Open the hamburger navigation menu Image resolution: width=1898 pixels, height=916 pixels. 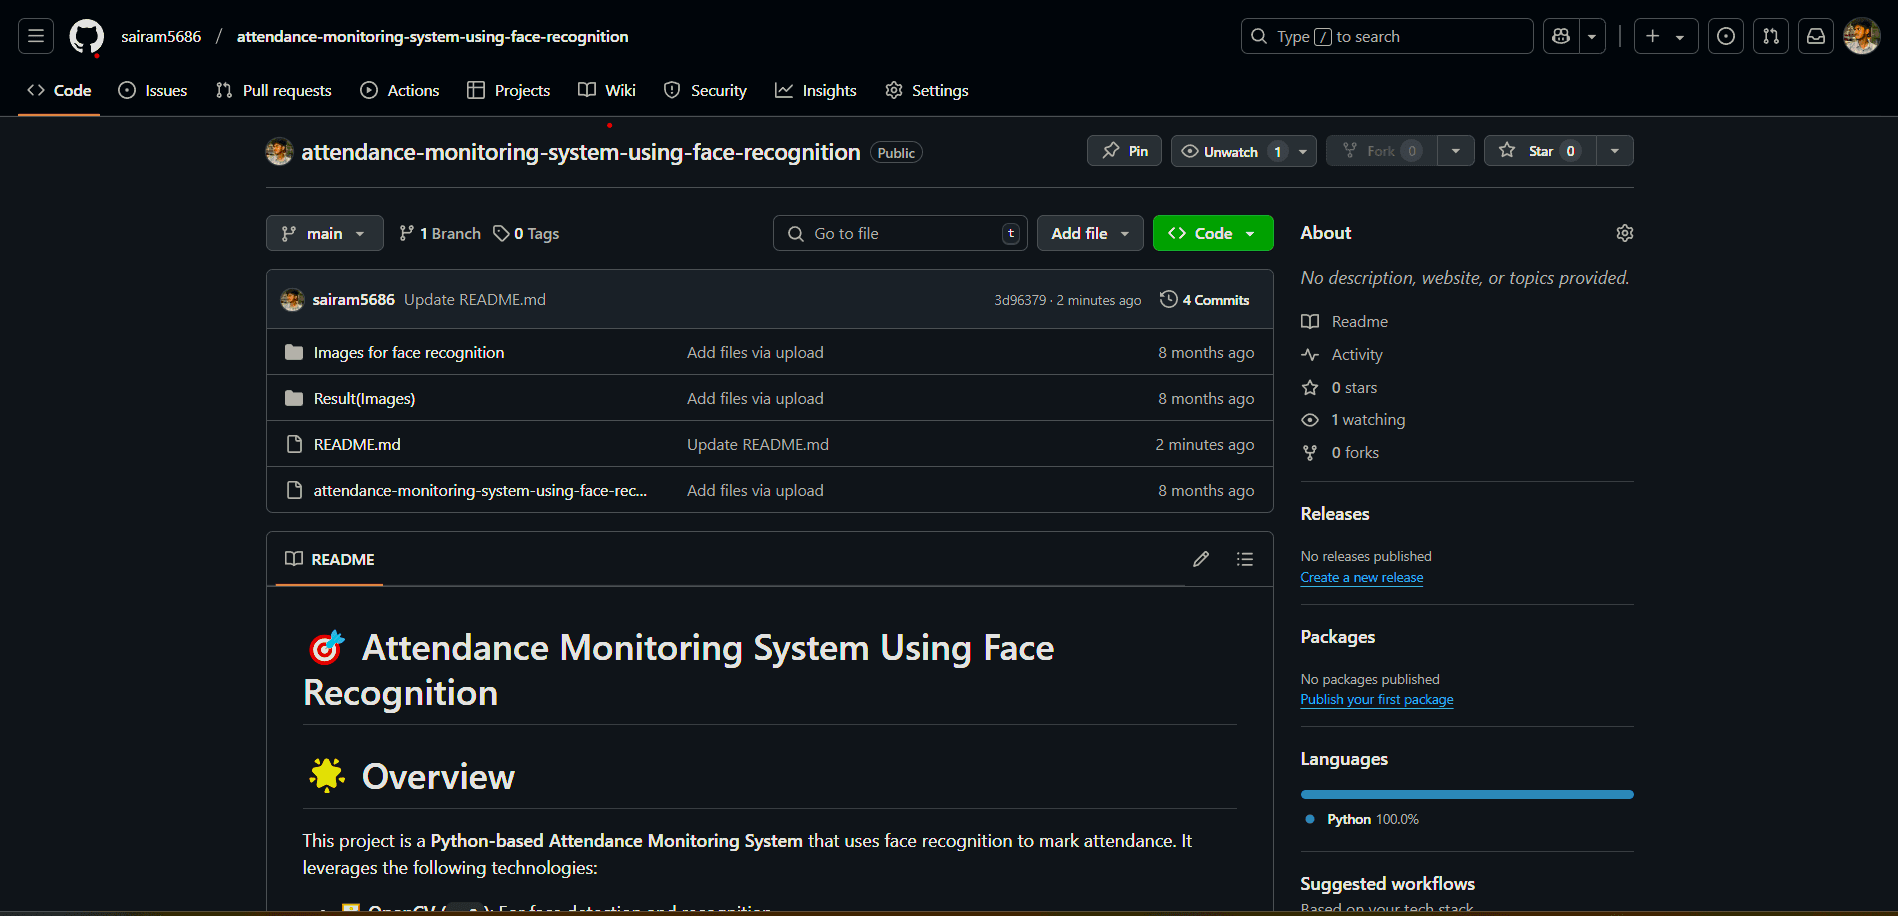[36, 36]
